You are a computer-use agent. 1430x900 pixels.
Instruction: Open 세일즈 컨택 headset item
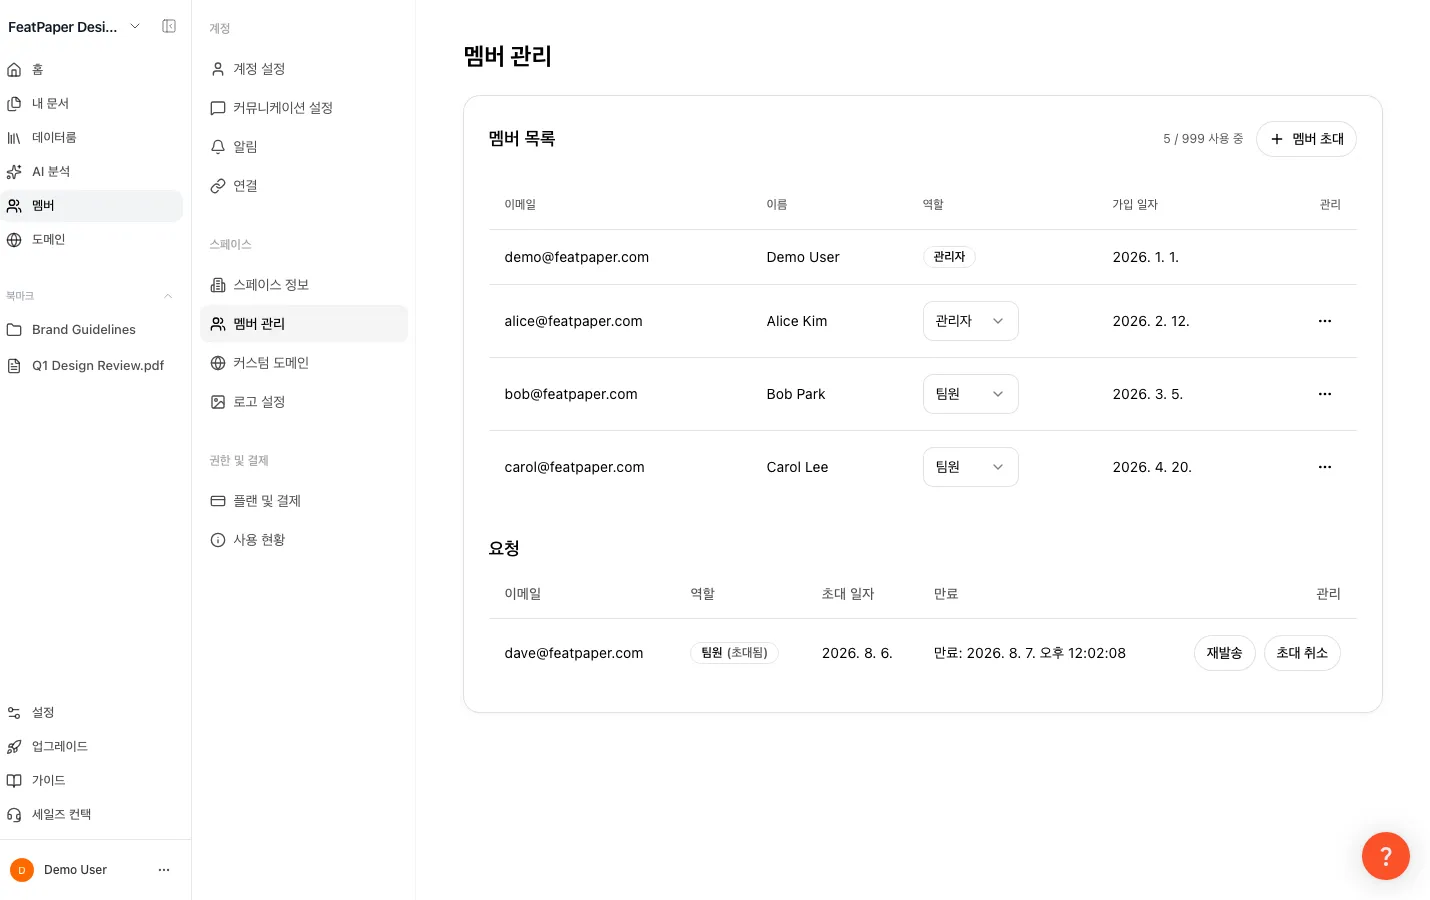tap(91, 814)
